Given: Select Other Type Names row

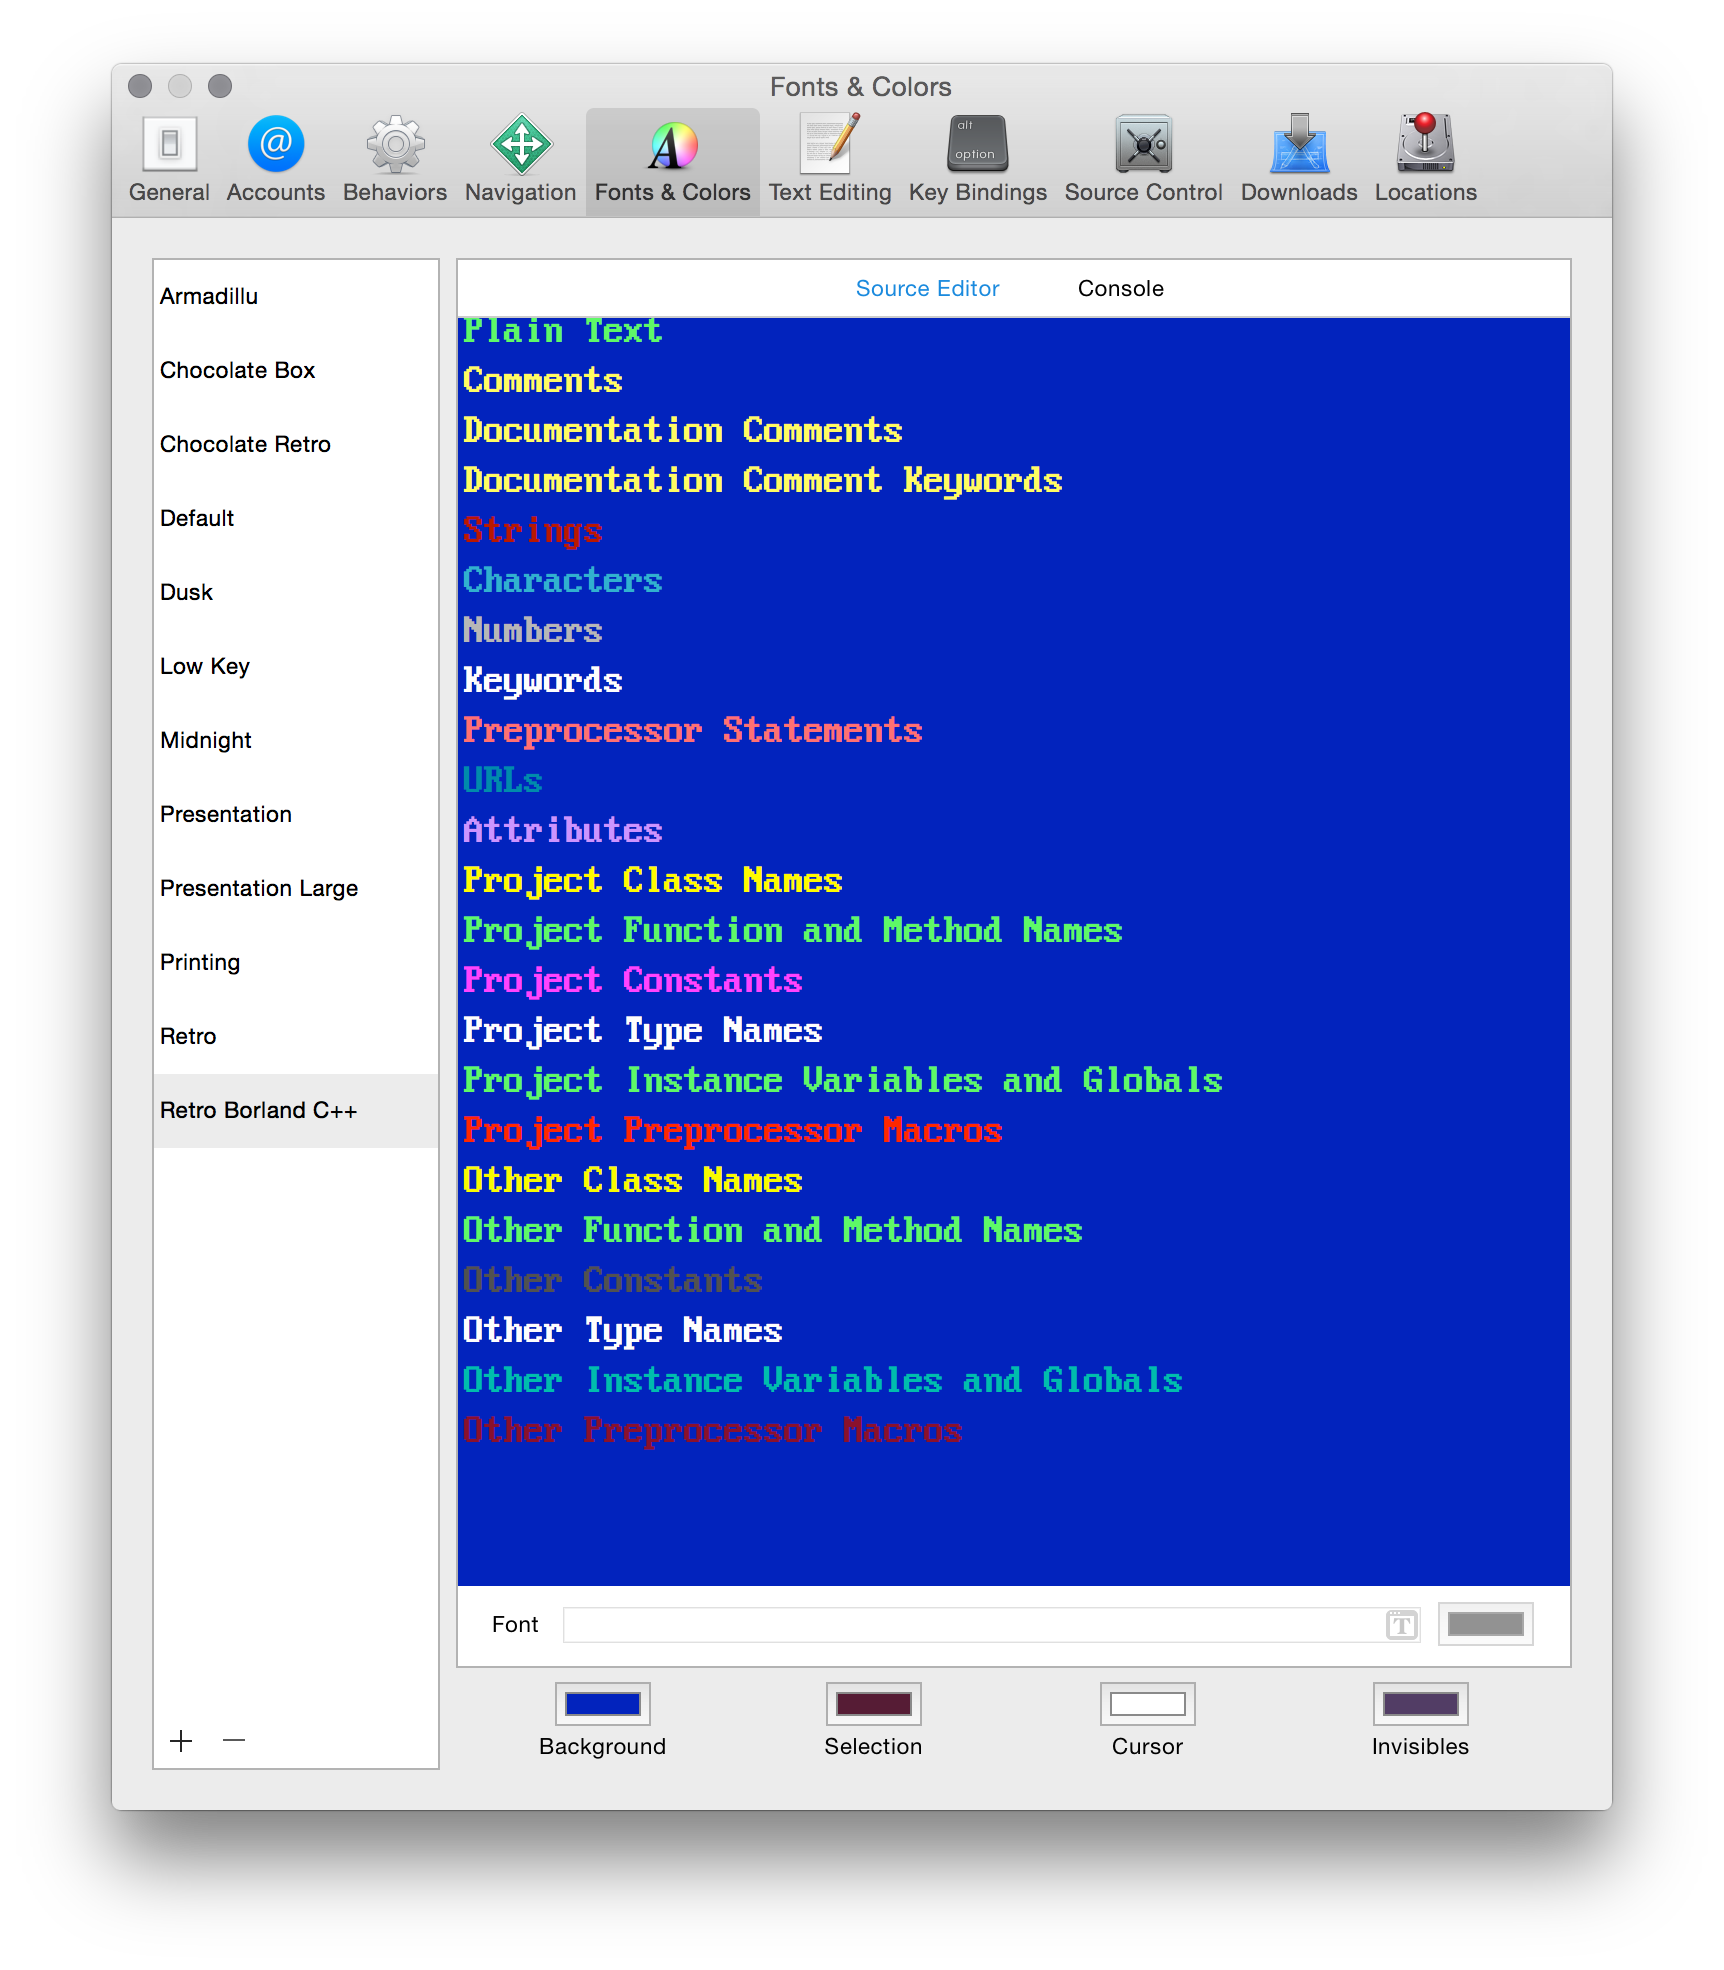Looking at the screenshot, I should click(x=1014, y=1330).
